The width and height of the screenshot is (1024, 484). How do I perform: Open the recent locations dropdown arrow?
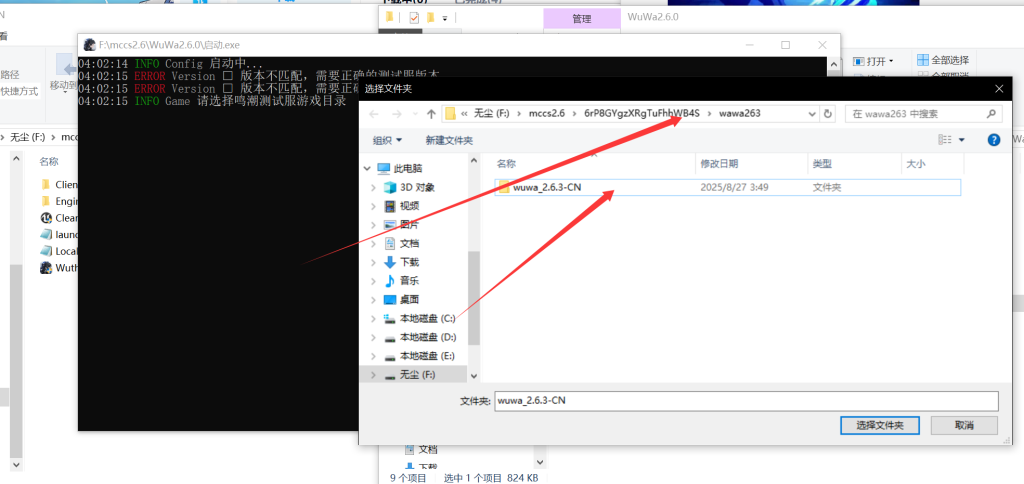coord(413,114)
